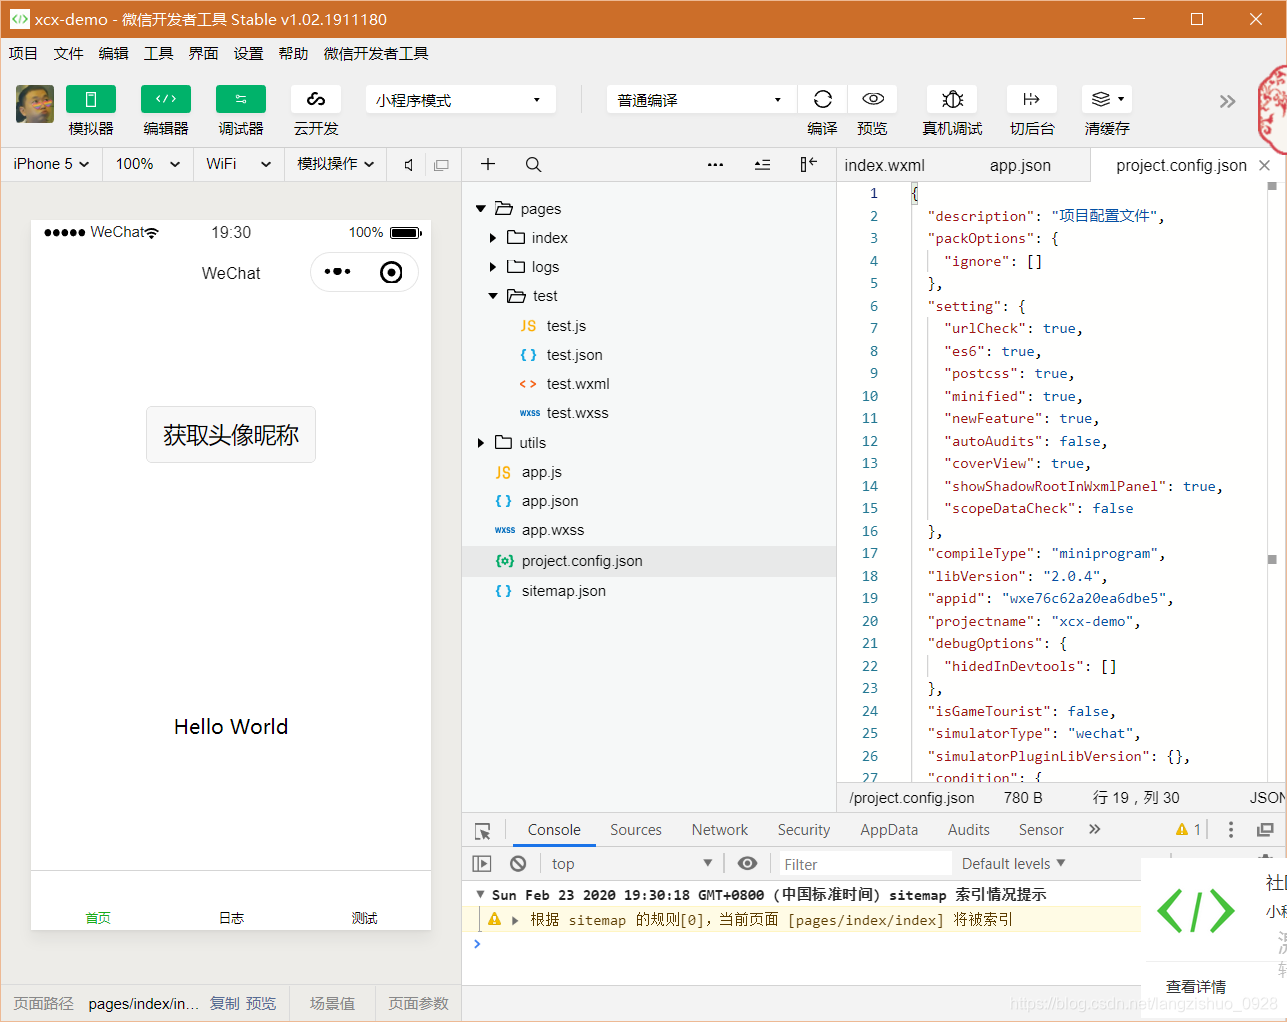Toggle console live expression eye icon
1287x1022 pixels.
[747, 864]
